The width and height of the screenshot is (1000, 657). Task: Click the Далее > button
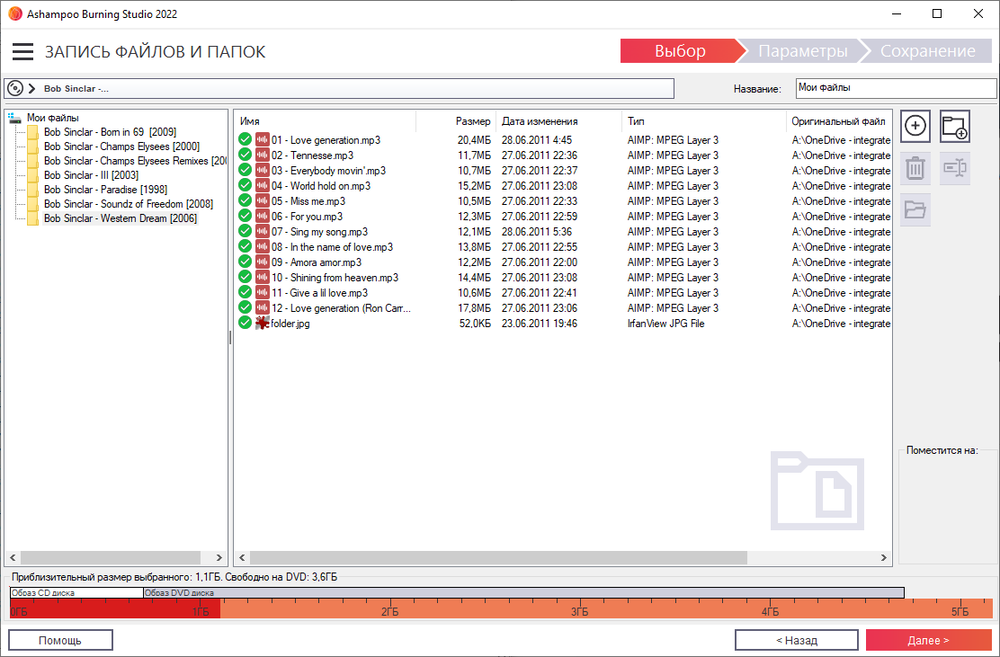928,640
